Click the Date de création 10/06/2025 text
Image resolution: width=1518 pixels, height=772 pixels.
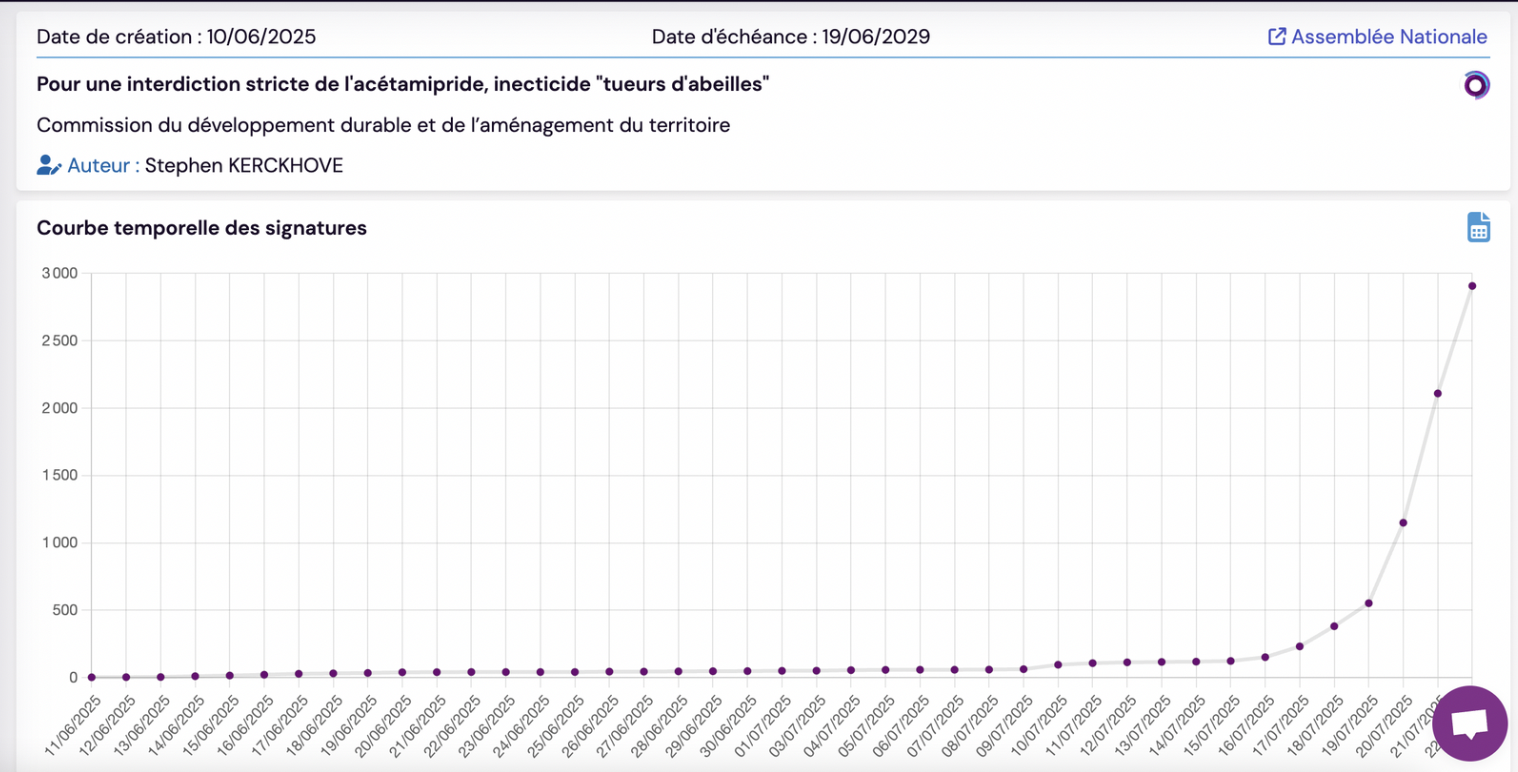[176, 37]
